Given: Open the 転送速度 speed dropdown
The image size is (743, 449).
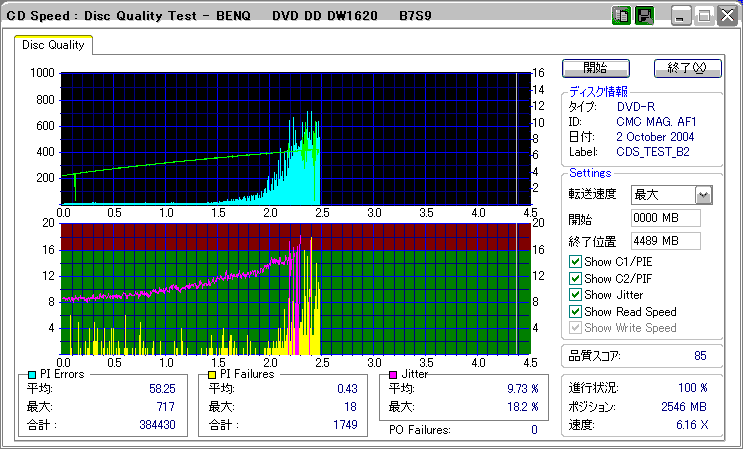Looking at the screenshot, I should tap(703, 195).
